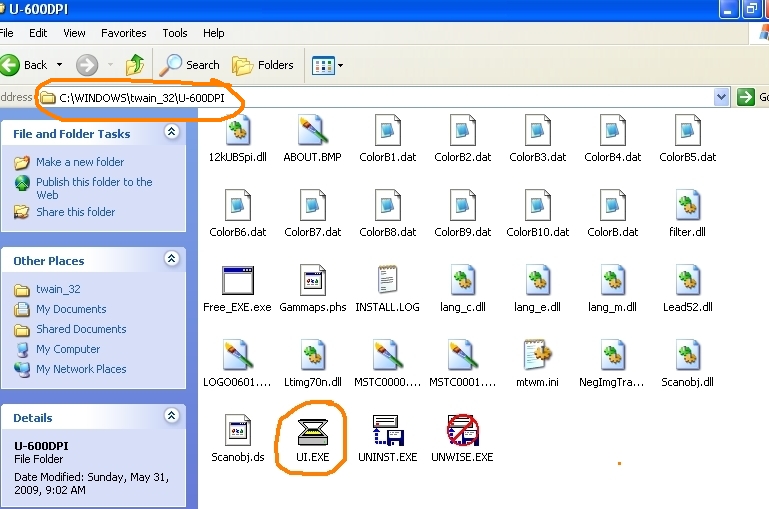Select the Ltimg70n.dll file
This screenshot has height=509, width=769.
click(x=312, y=363)
